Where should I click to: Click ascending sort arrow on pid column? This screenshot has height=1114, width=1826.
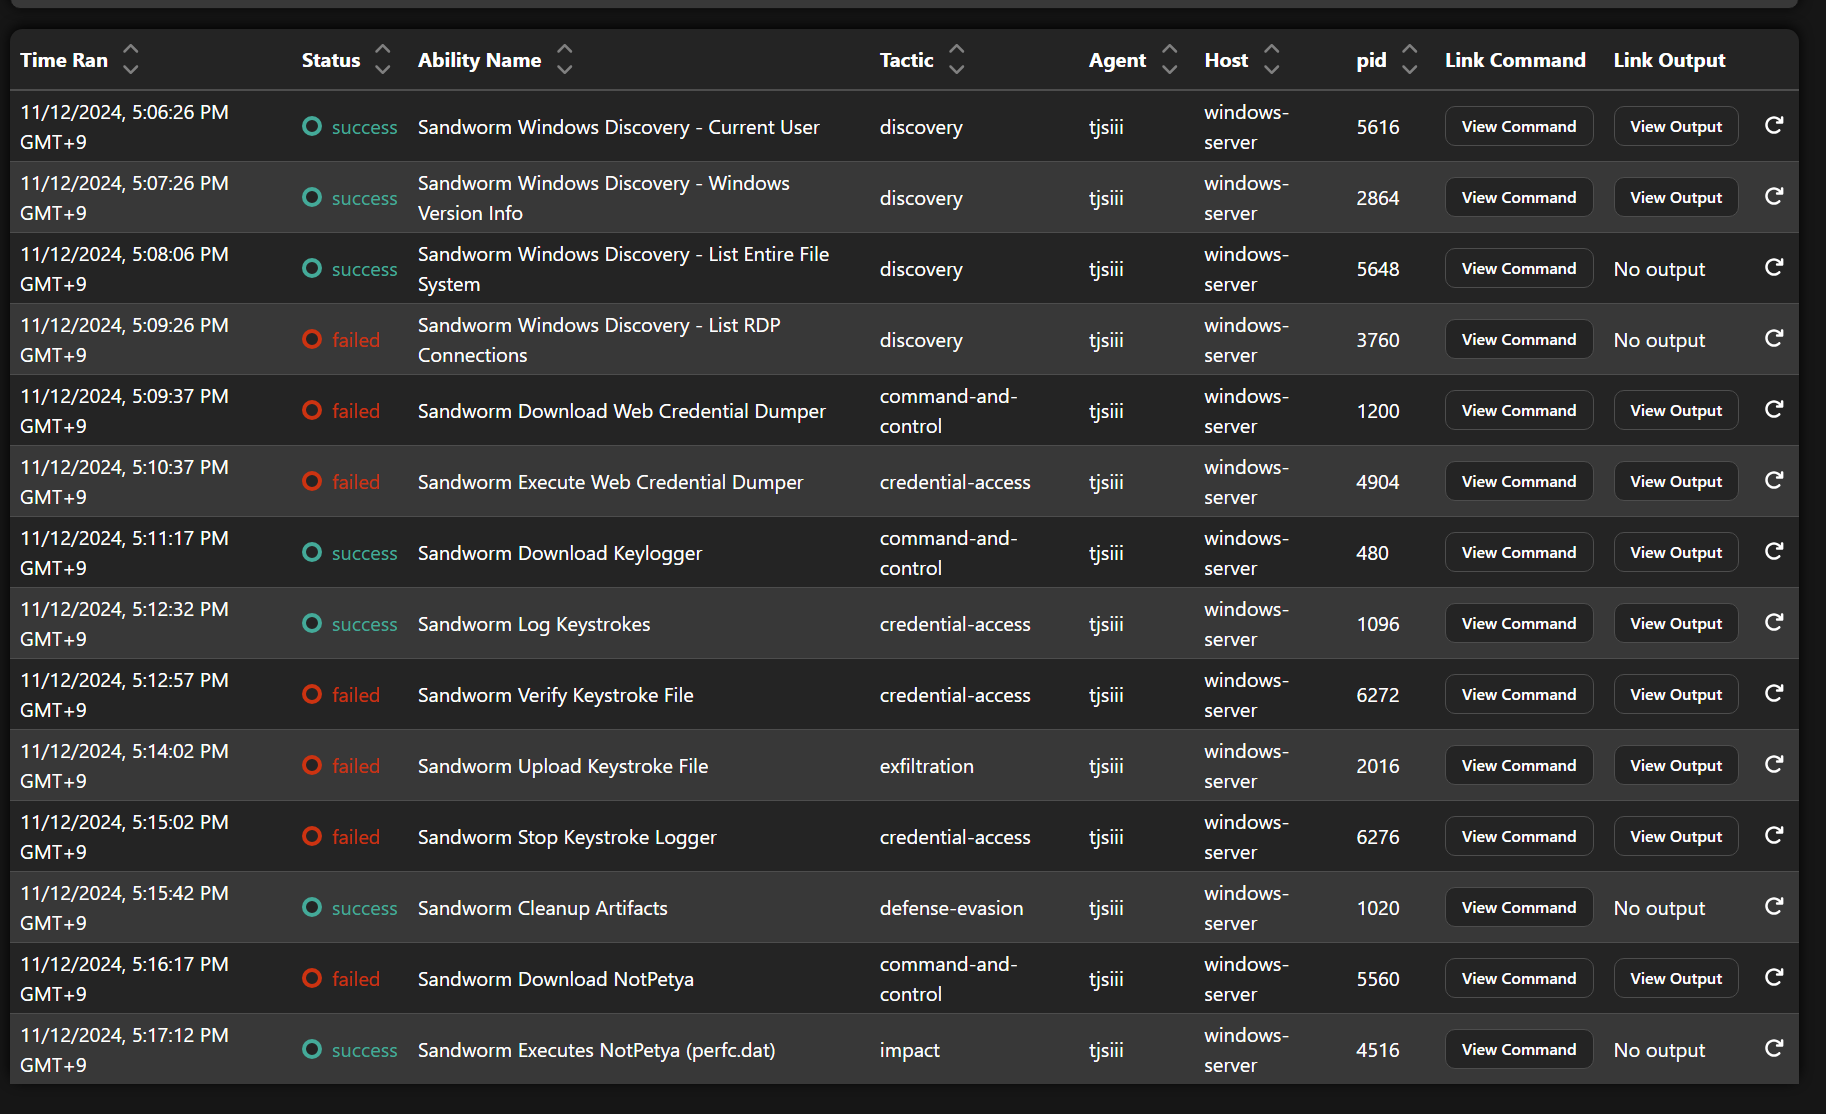coord(1409,49)
